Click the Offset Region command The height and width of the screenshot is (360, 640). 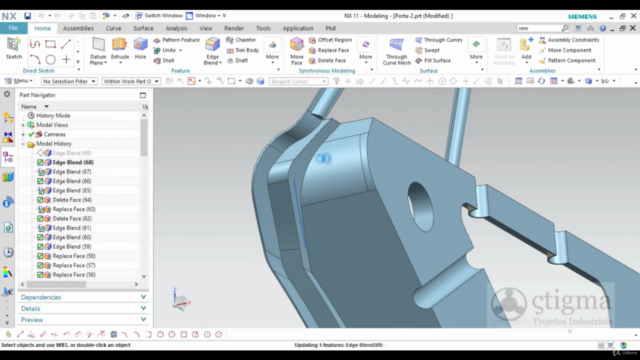click(331, 40)
